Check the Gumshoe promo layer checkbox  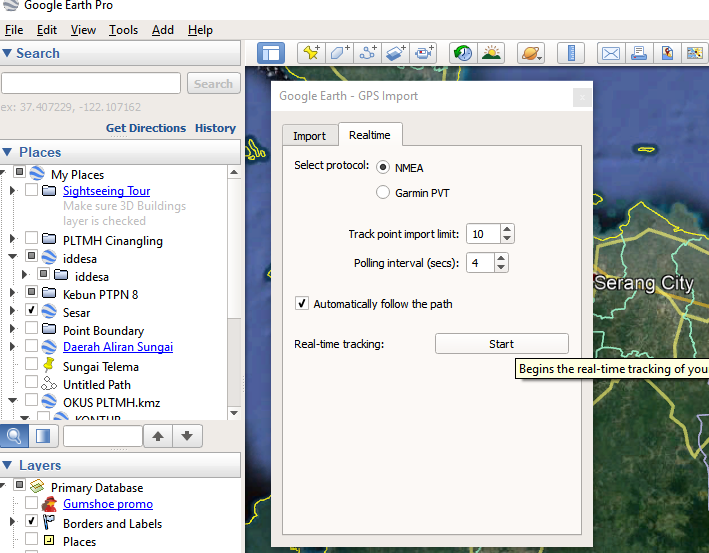31,502
